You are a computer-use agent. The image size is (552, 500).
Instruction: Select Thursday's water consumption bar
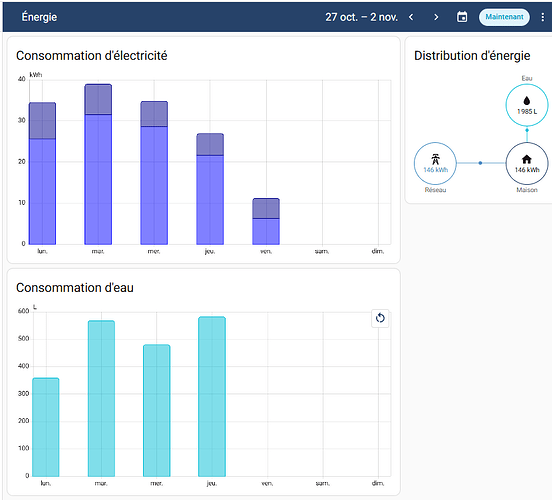click(x=212, y=396)
